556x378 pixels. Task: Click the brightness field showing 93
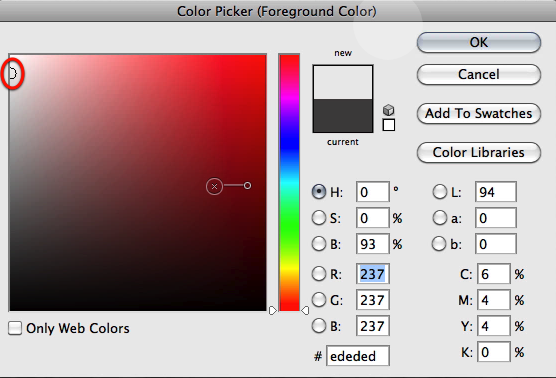pos(373,244)
